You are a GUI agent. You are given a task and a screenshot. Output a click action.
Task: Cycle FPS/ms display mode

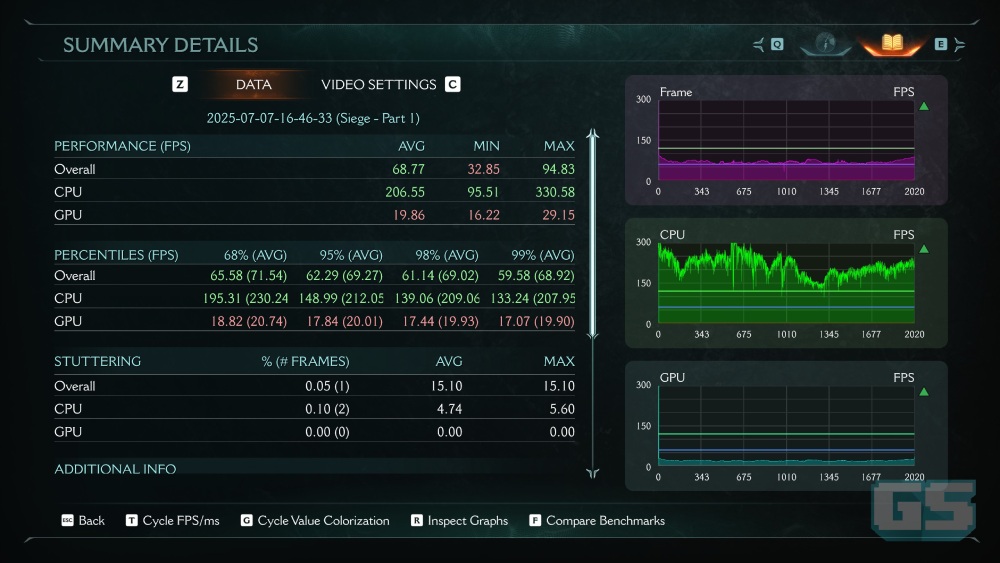[181, 520]
